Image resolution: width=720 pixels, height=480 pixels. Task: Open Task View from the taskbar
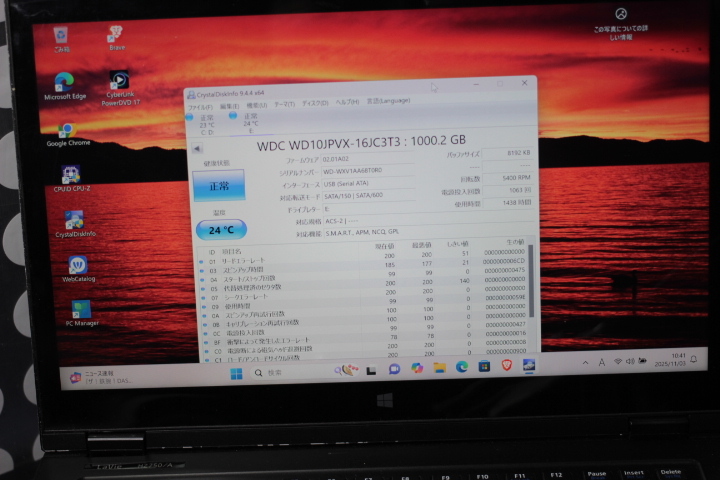click(371, 370)
